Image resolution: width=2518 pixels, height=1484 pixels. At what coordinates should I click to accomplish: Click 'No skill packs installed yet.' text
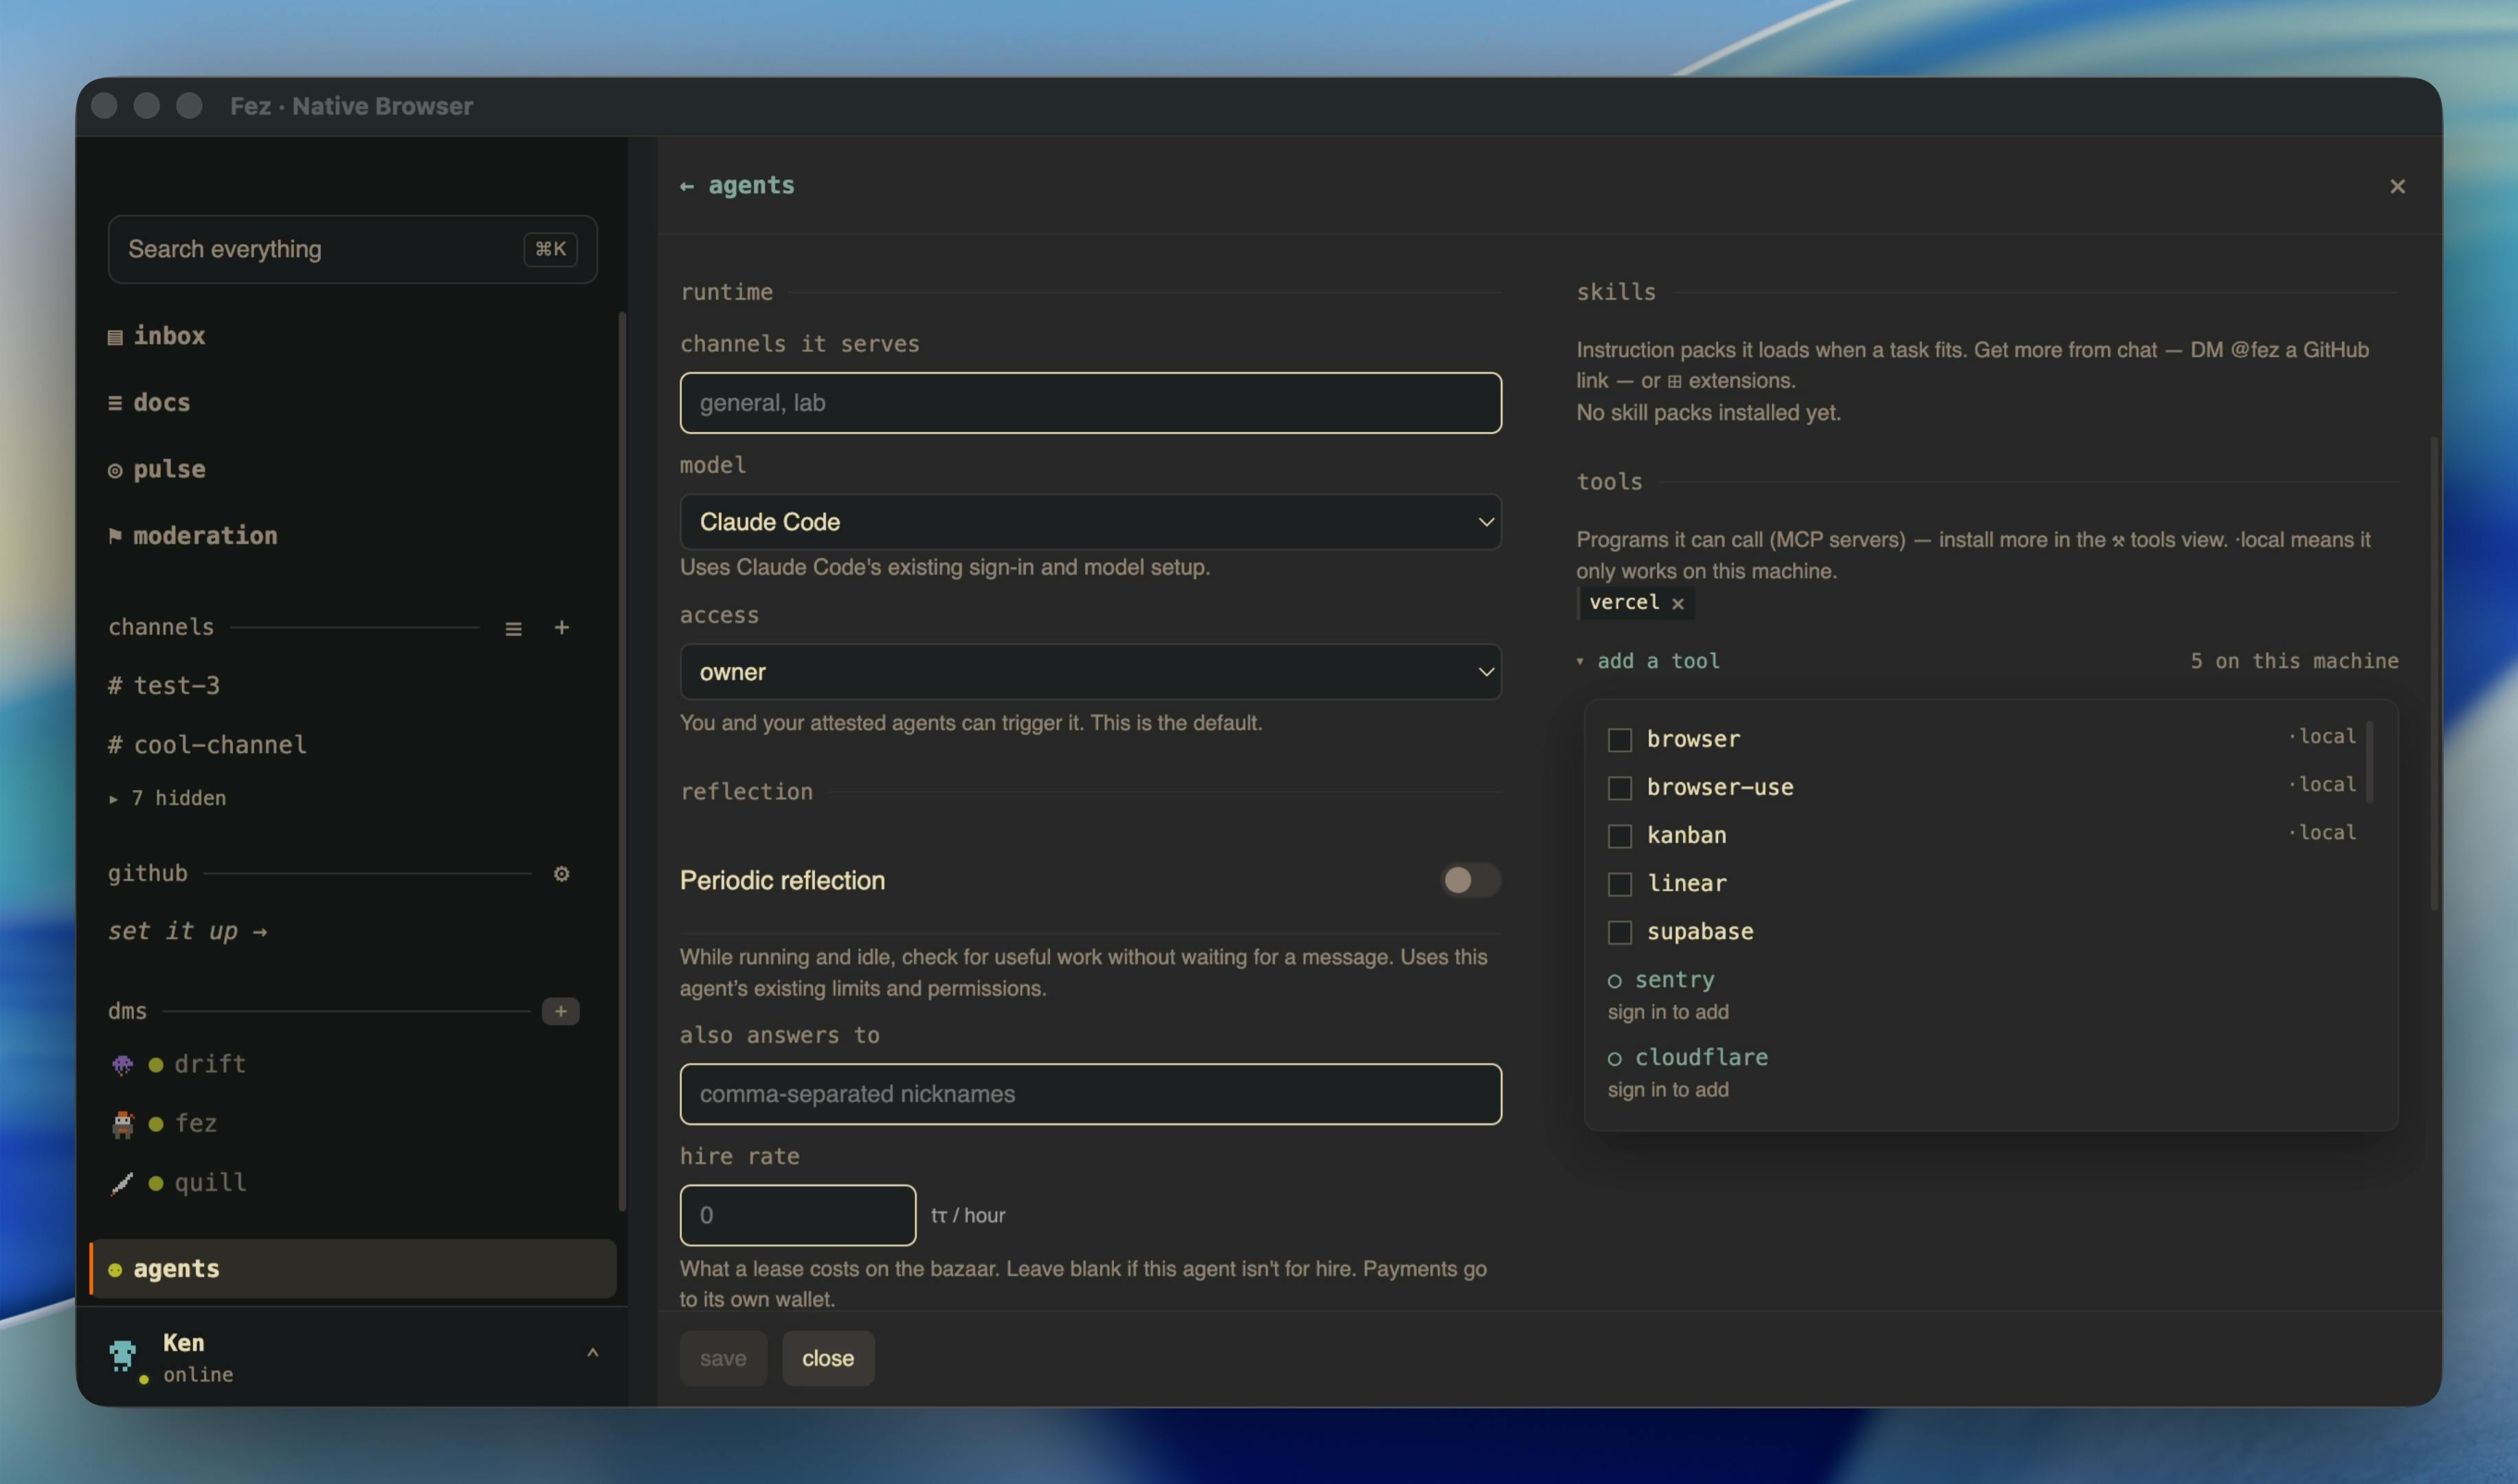pyautogui.click(x=1708, y=412)
